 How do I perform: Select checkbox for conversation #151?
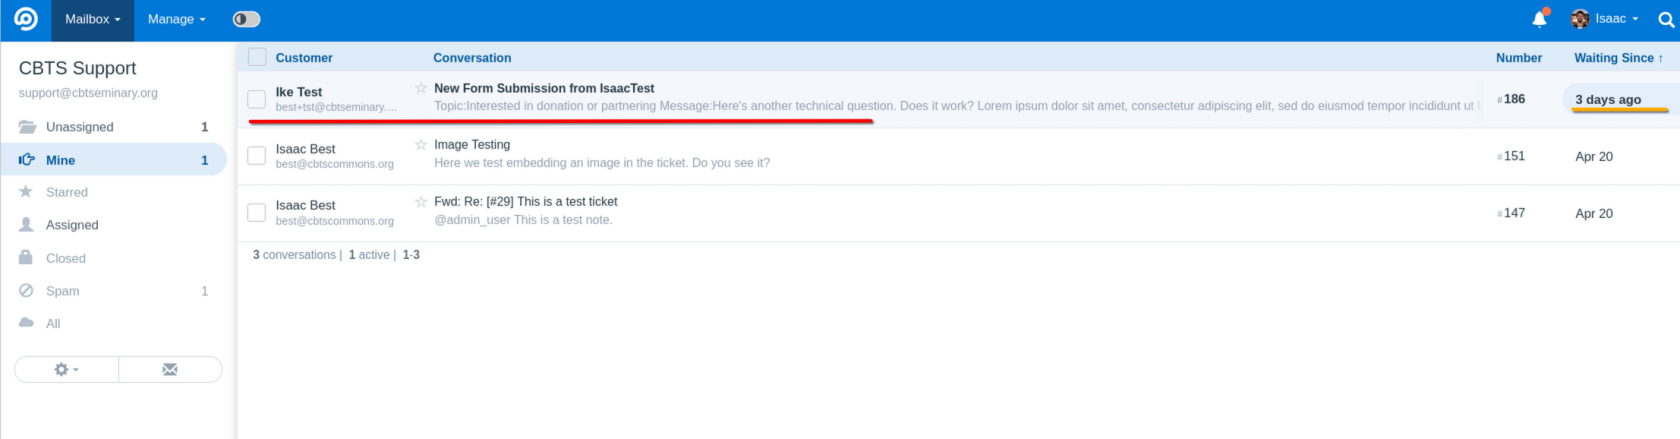point(257,156)
